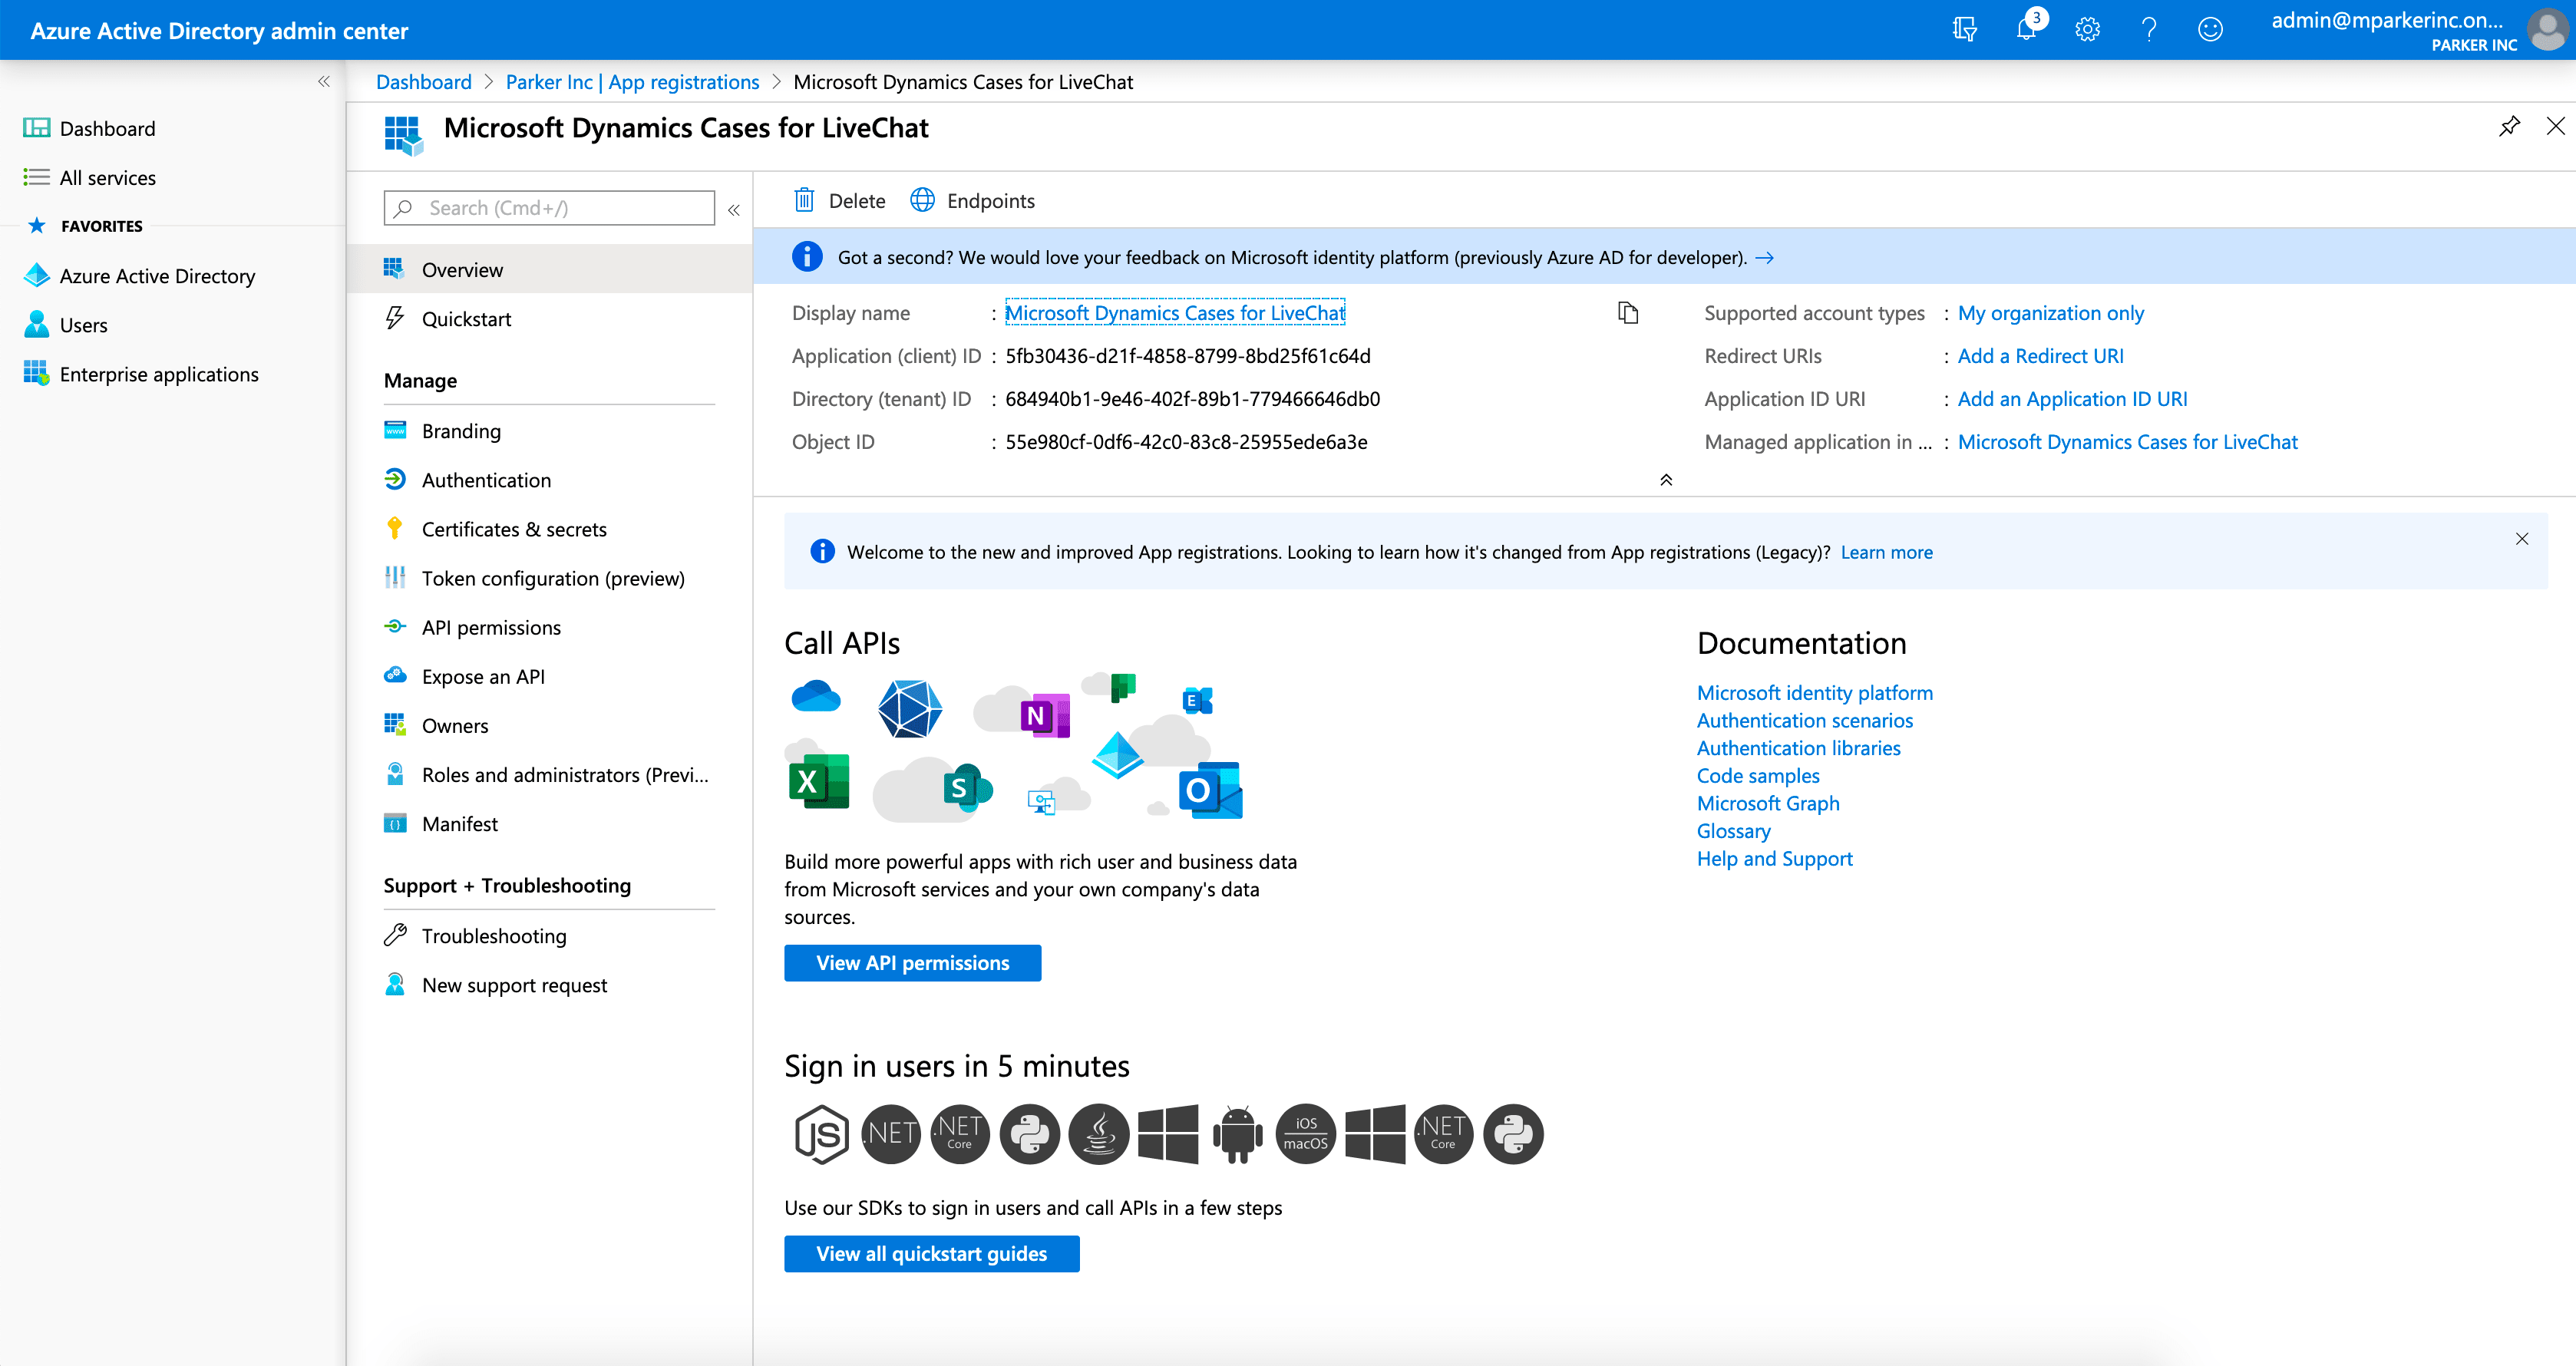Open Endpoints from the toolbar

(972, 201)
